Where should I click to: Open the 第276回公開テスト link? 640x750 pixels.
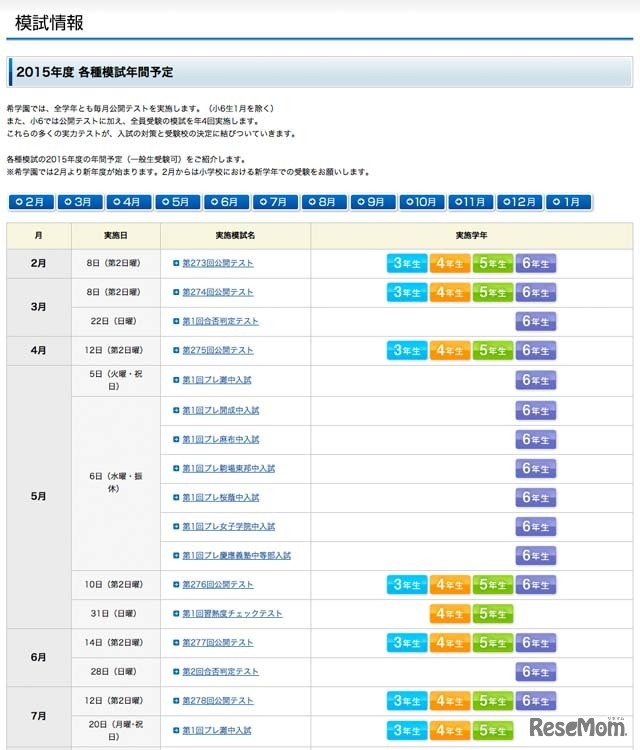218,585
